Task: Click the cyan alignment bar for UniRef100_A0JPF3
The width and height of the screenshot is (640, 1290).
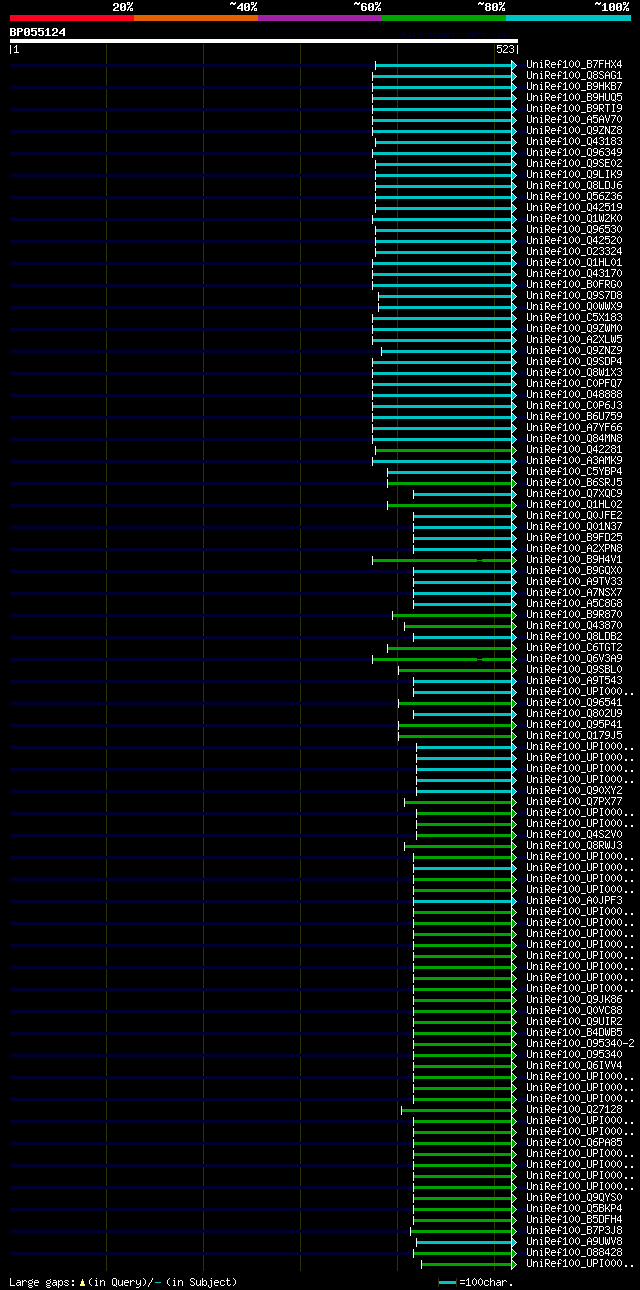Action: 464,901
